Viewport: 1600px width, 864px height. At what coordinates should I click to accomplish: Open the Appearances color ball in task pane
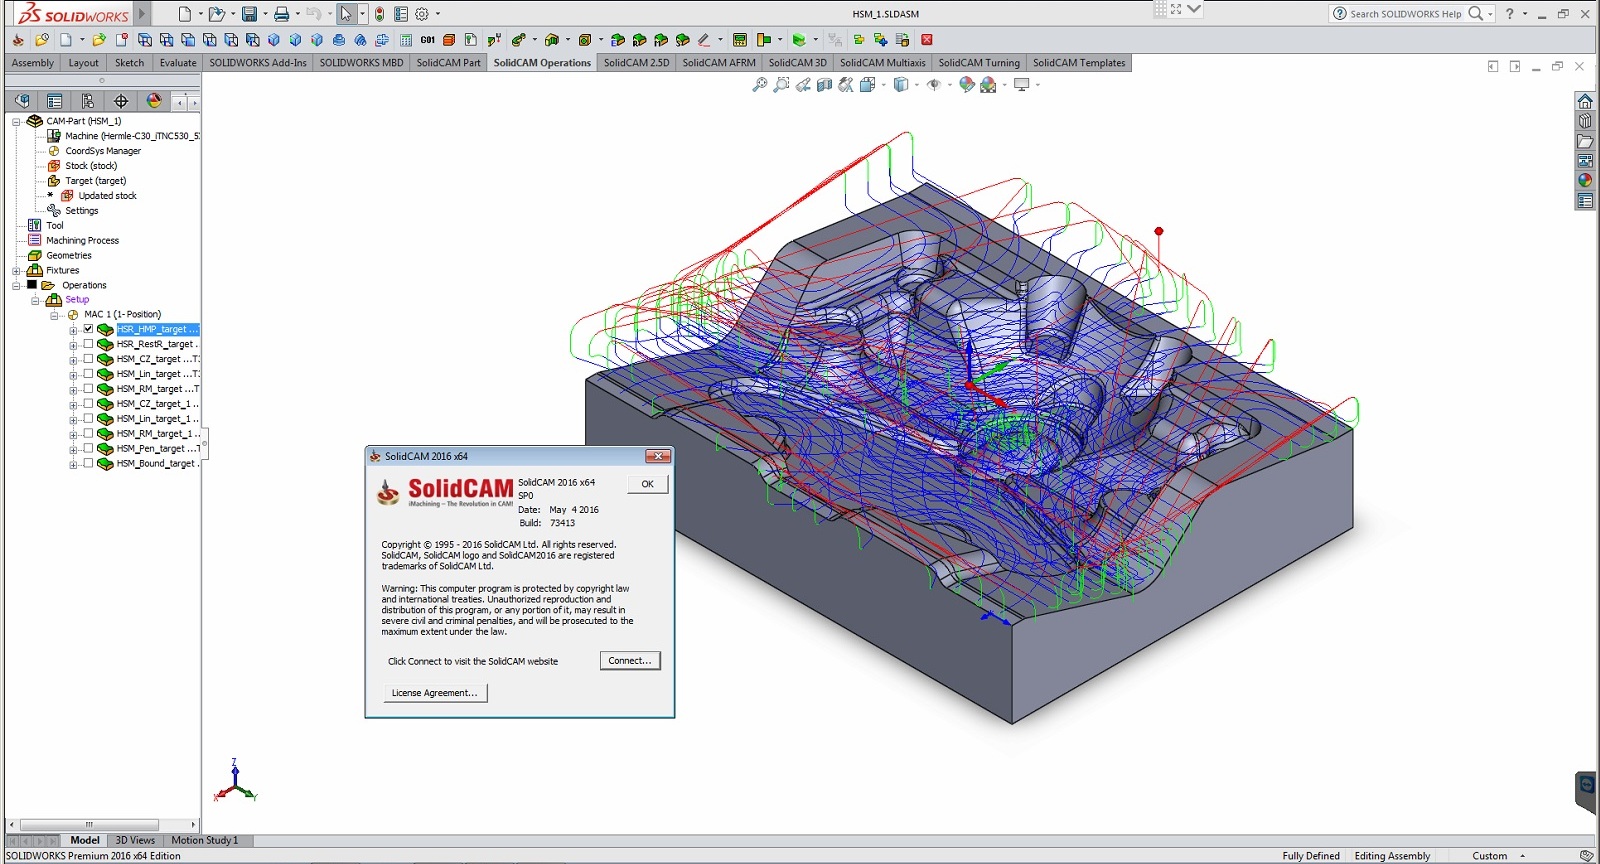click(x=1585, y=181)
